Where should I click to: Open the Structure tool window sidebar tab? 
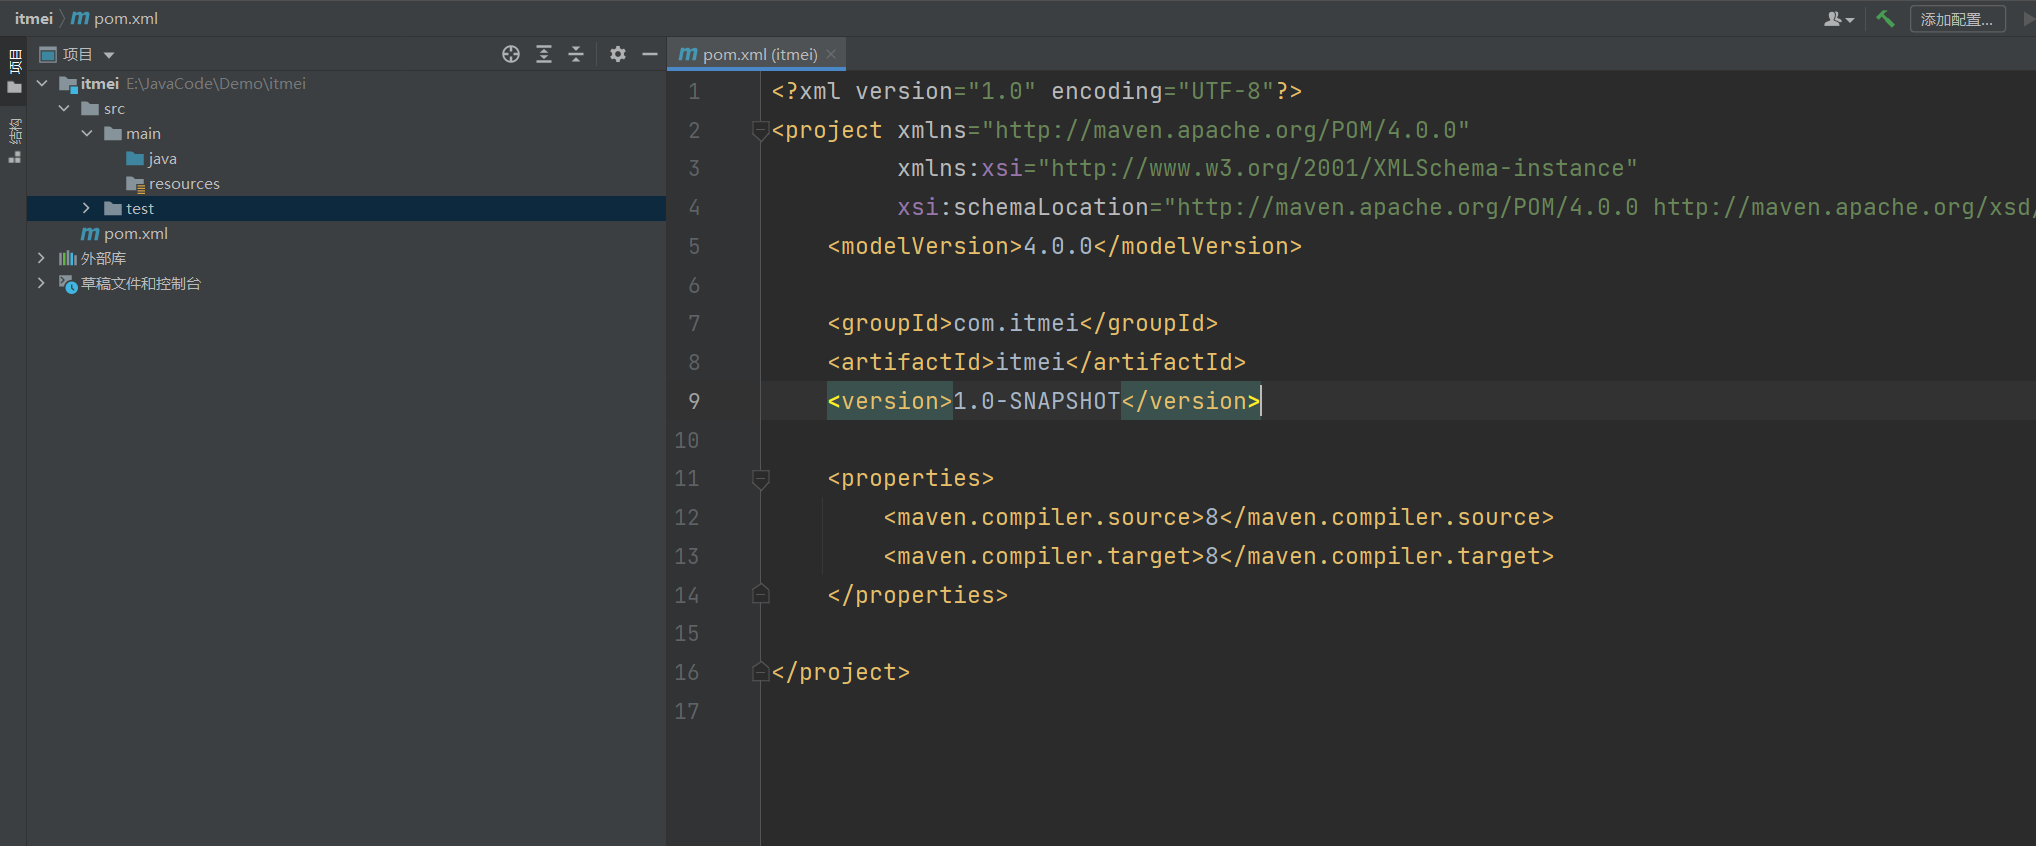[14, 140]
